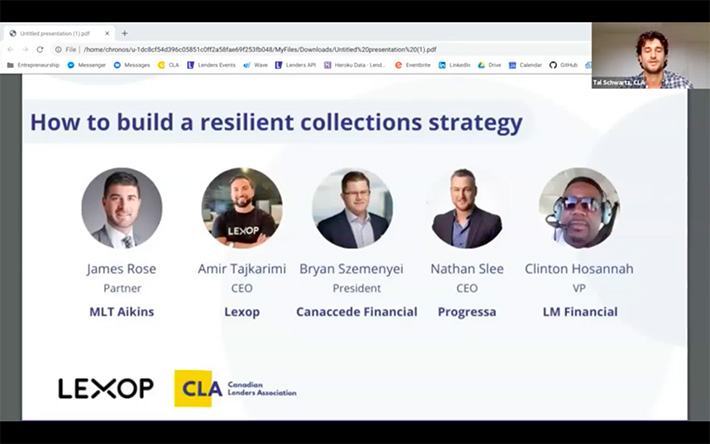710x444 pixels.
Task: Open the Entrepreneurship bookmarks folder
Action: pos(33,65)
